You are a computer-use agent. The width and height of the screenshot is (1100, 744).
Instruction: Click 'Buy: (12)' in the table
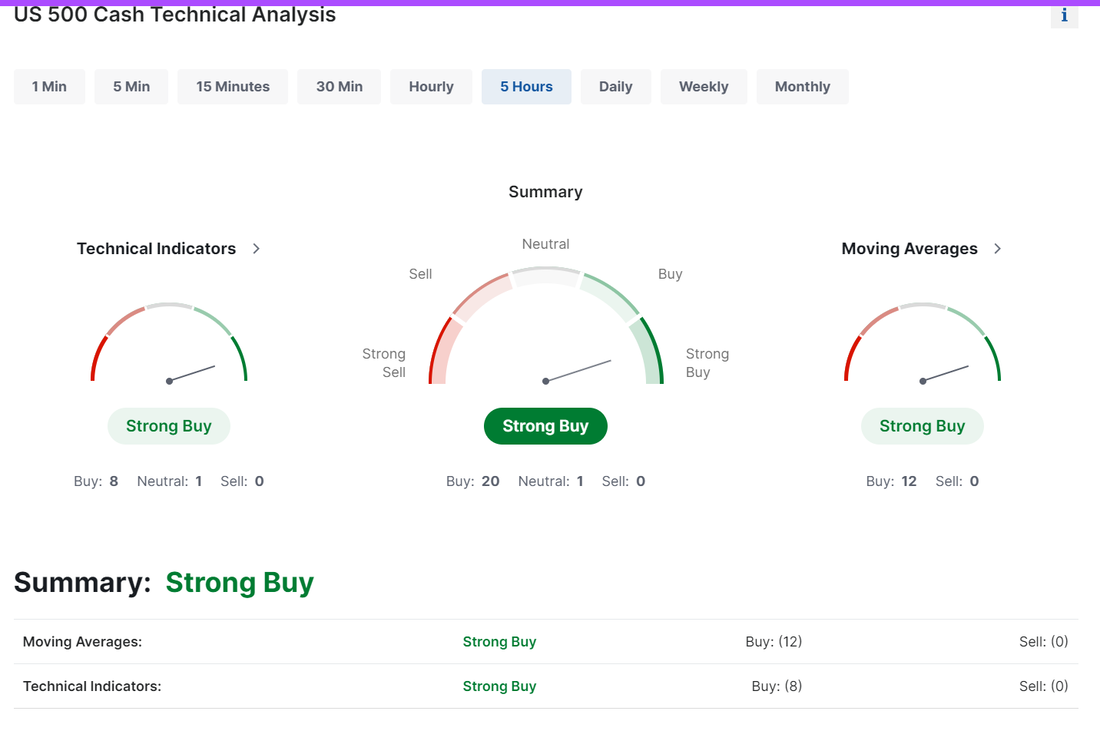773,642
